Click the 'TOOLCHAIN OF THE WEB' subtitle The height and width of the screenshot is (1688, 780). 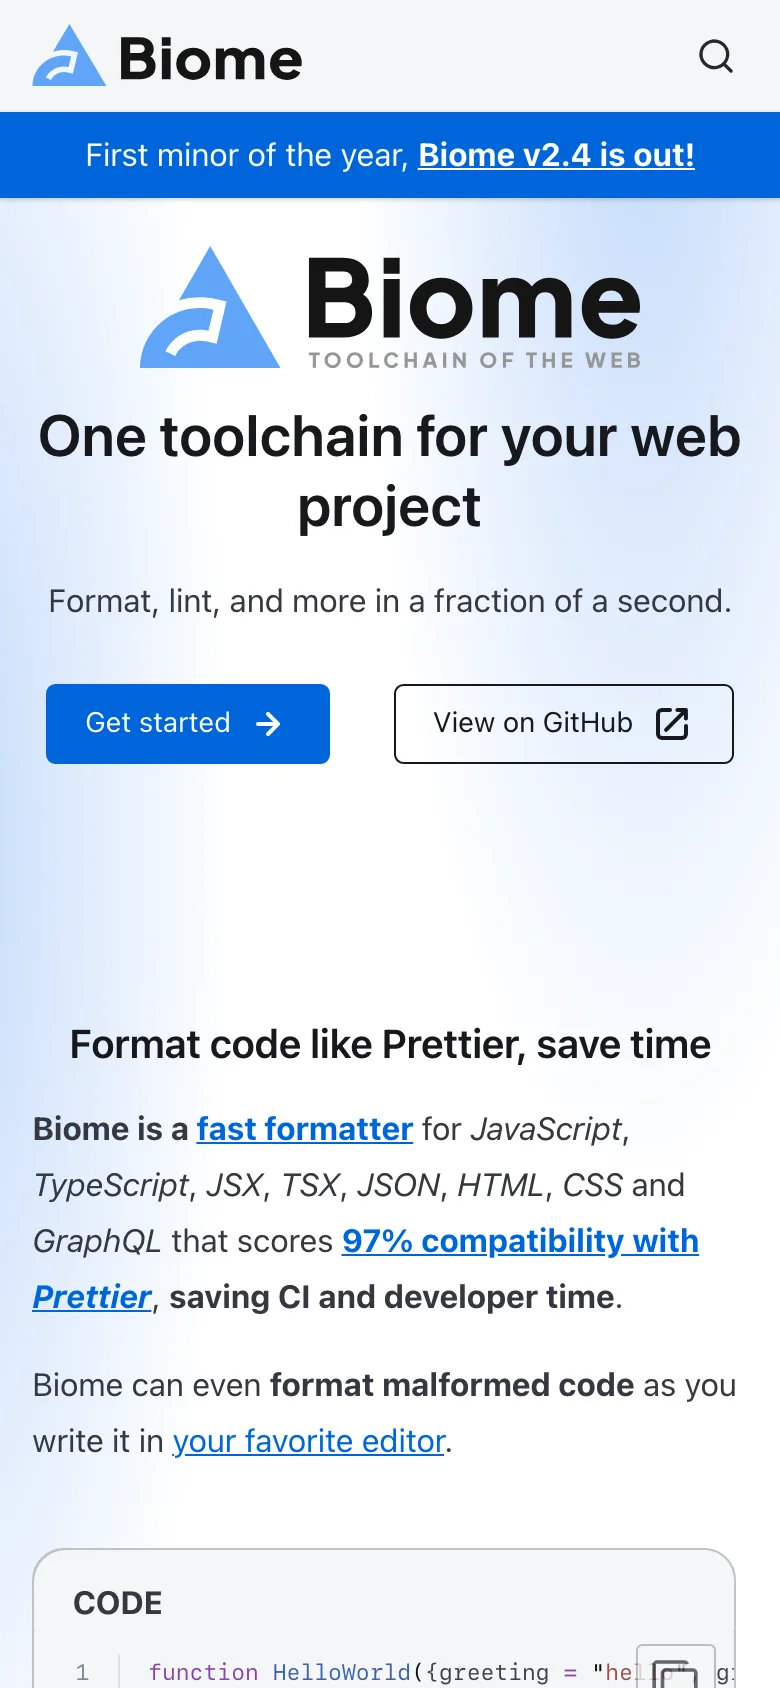(x=474, y=361)
